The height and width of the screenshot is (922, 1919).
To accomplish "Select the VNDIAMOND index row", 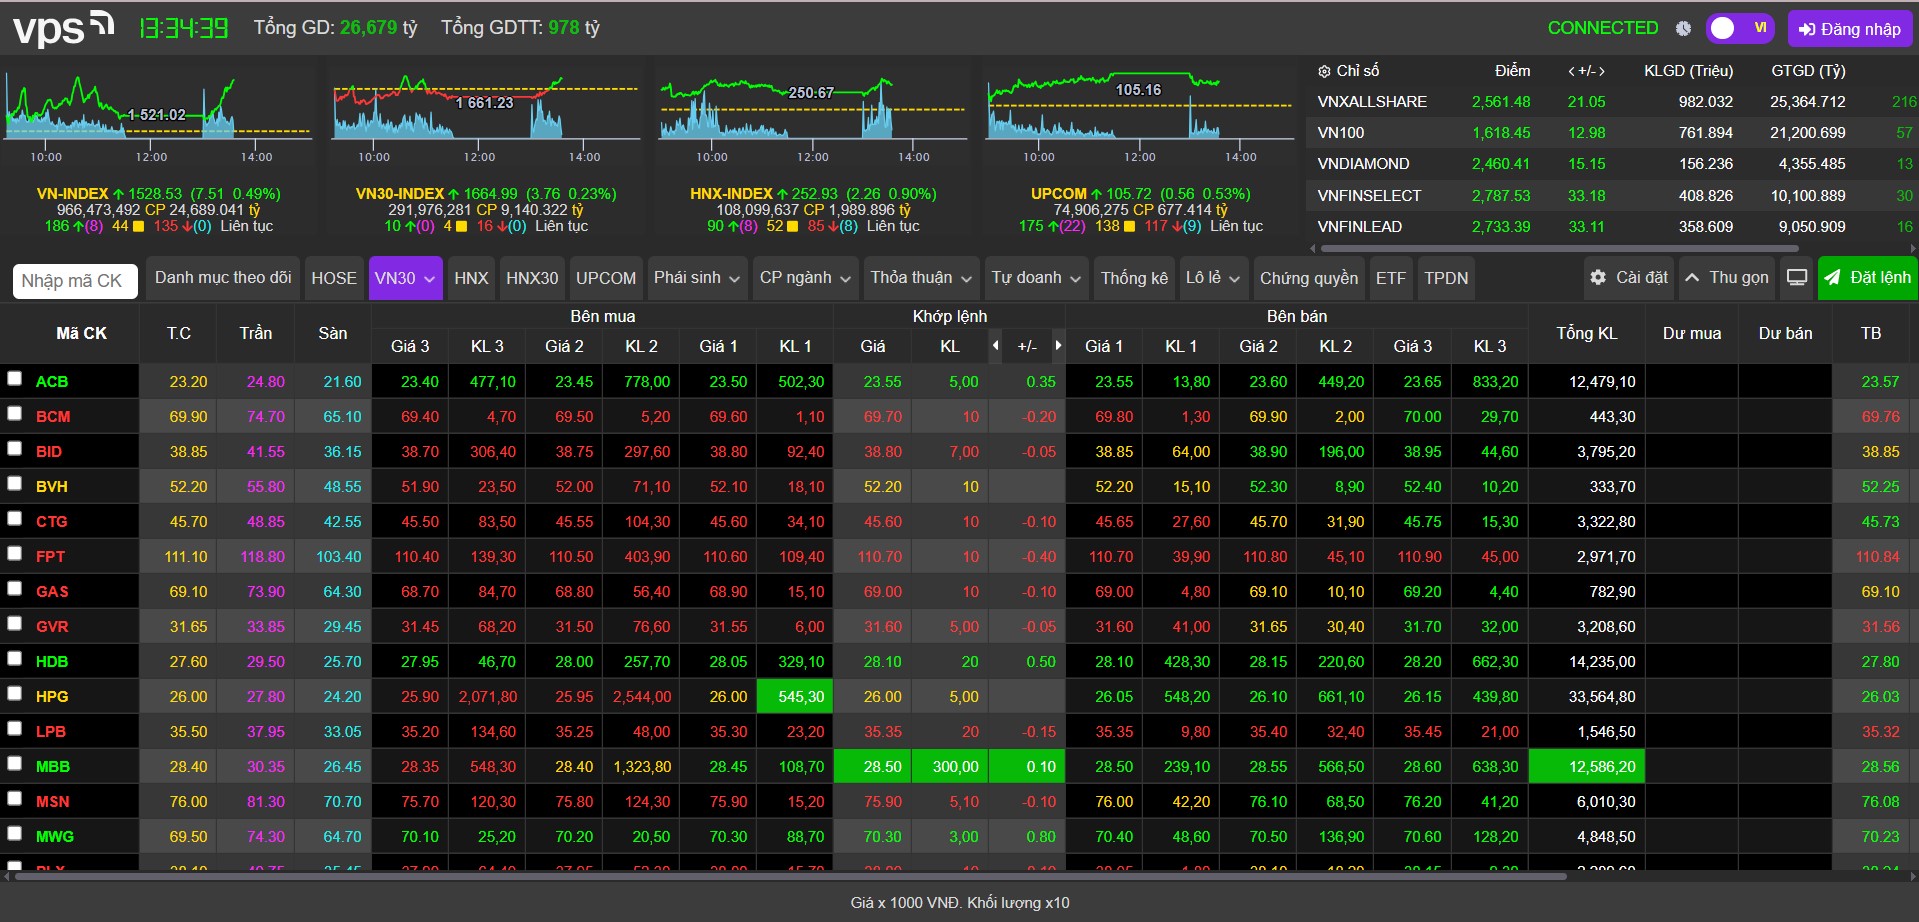I will [1612, 164].
